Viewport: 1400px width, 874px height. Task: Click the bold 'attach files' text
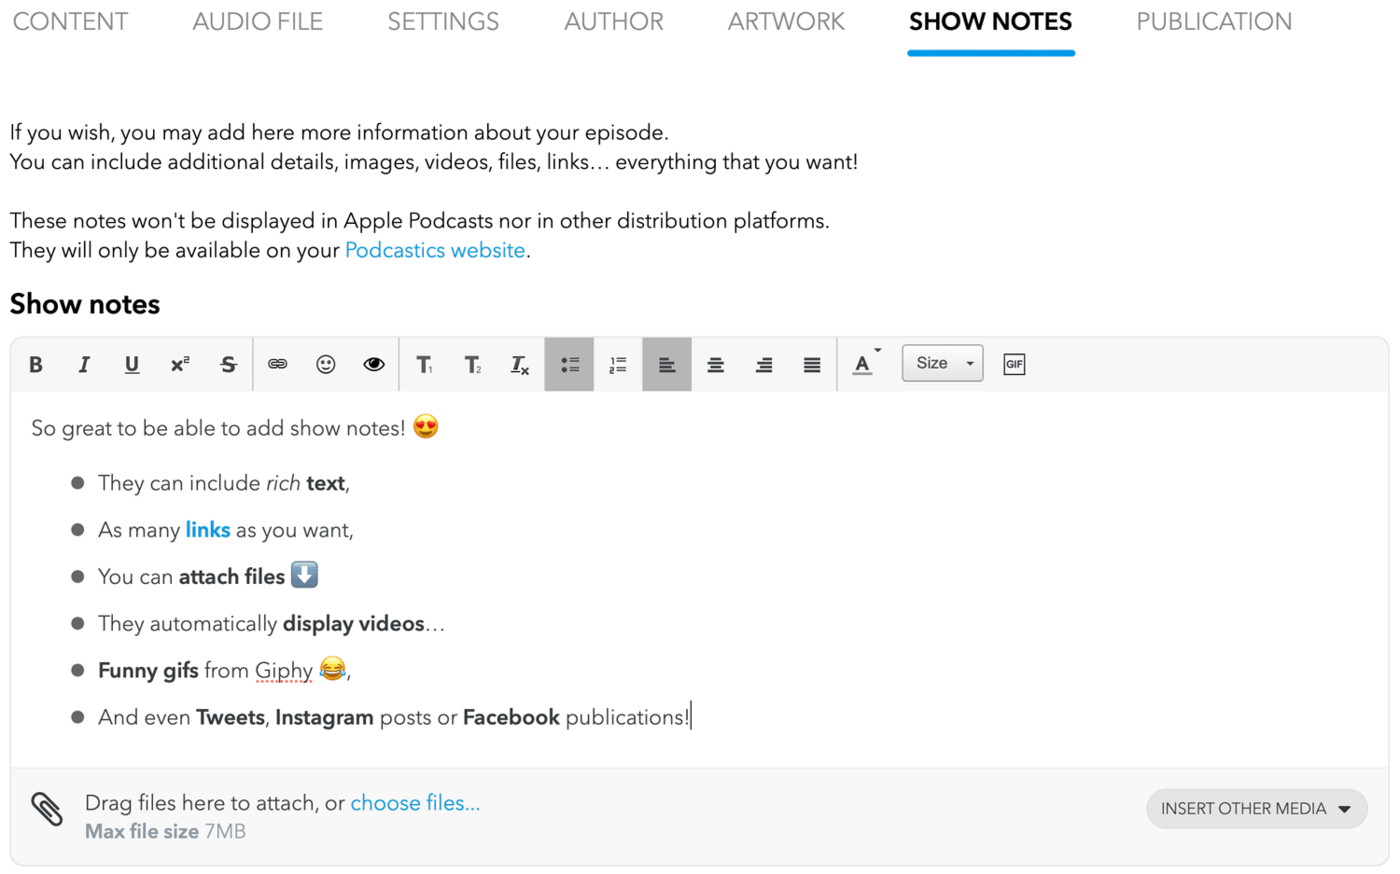coord(232,577)
